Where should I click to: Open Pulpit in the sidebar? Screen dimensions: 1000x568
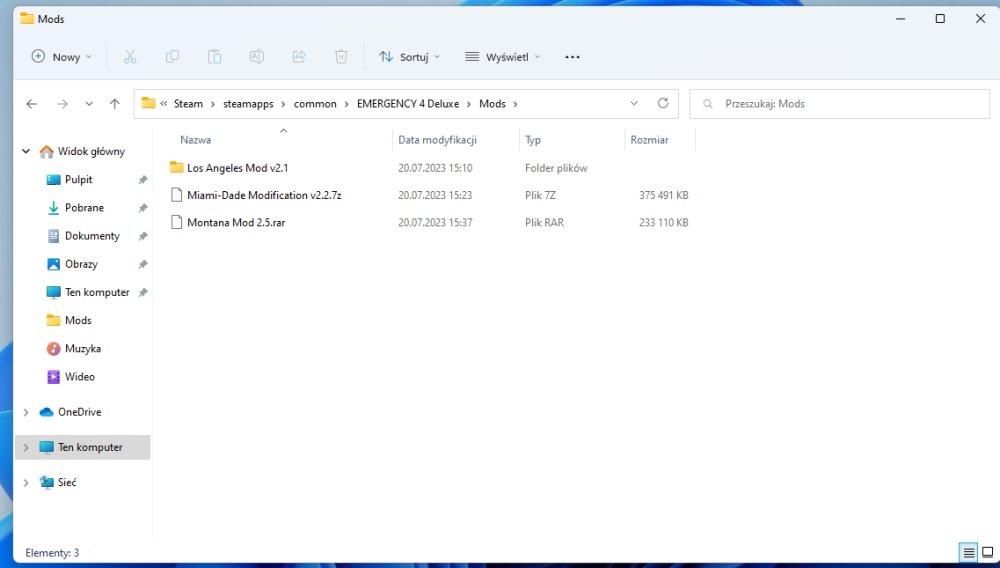point(78,180)
